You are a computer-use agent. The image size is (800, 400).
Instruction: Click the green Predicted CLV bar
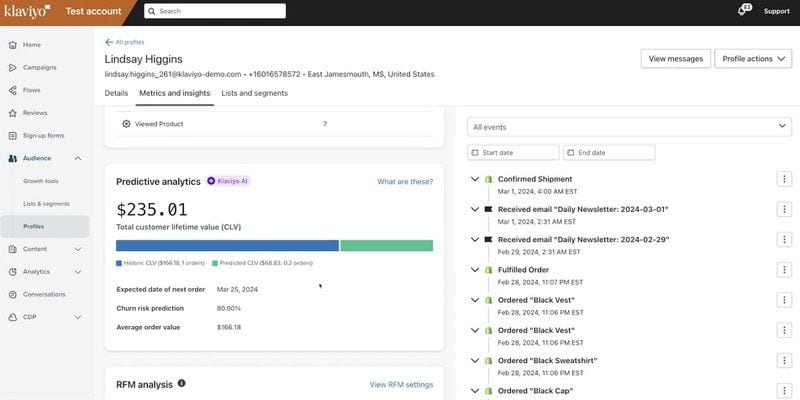pos(387,246)
